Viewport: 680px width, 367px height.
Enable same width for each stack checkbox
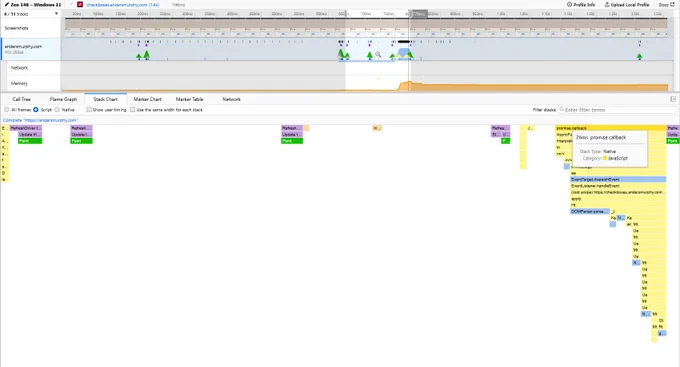pyautogui.click(x=133, y=110)
